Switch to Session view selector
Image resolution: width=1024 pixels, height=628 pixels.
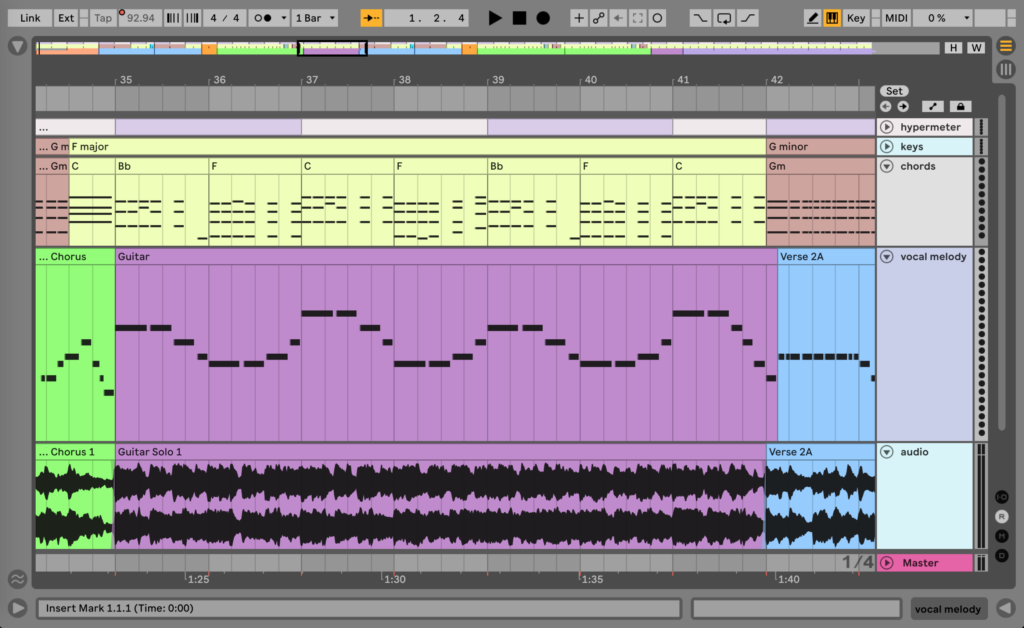1006,69
